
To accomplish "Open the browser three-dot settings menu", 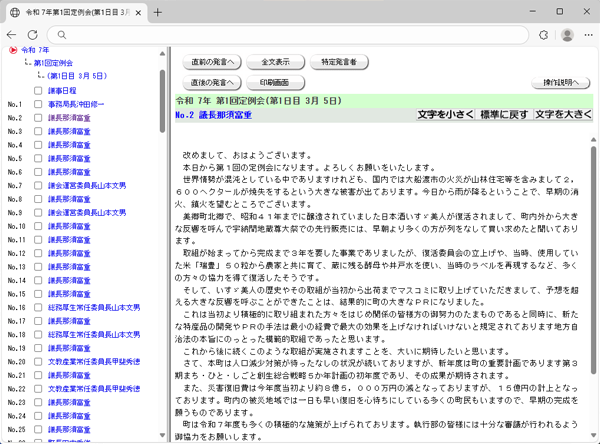I will [x=589, y=35].
